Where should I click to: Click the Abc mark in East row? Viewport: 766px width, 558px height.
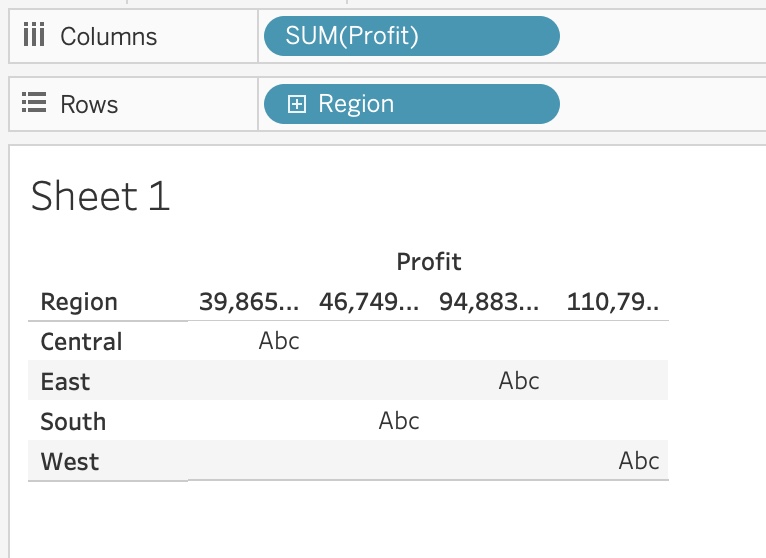click(519, 381)
